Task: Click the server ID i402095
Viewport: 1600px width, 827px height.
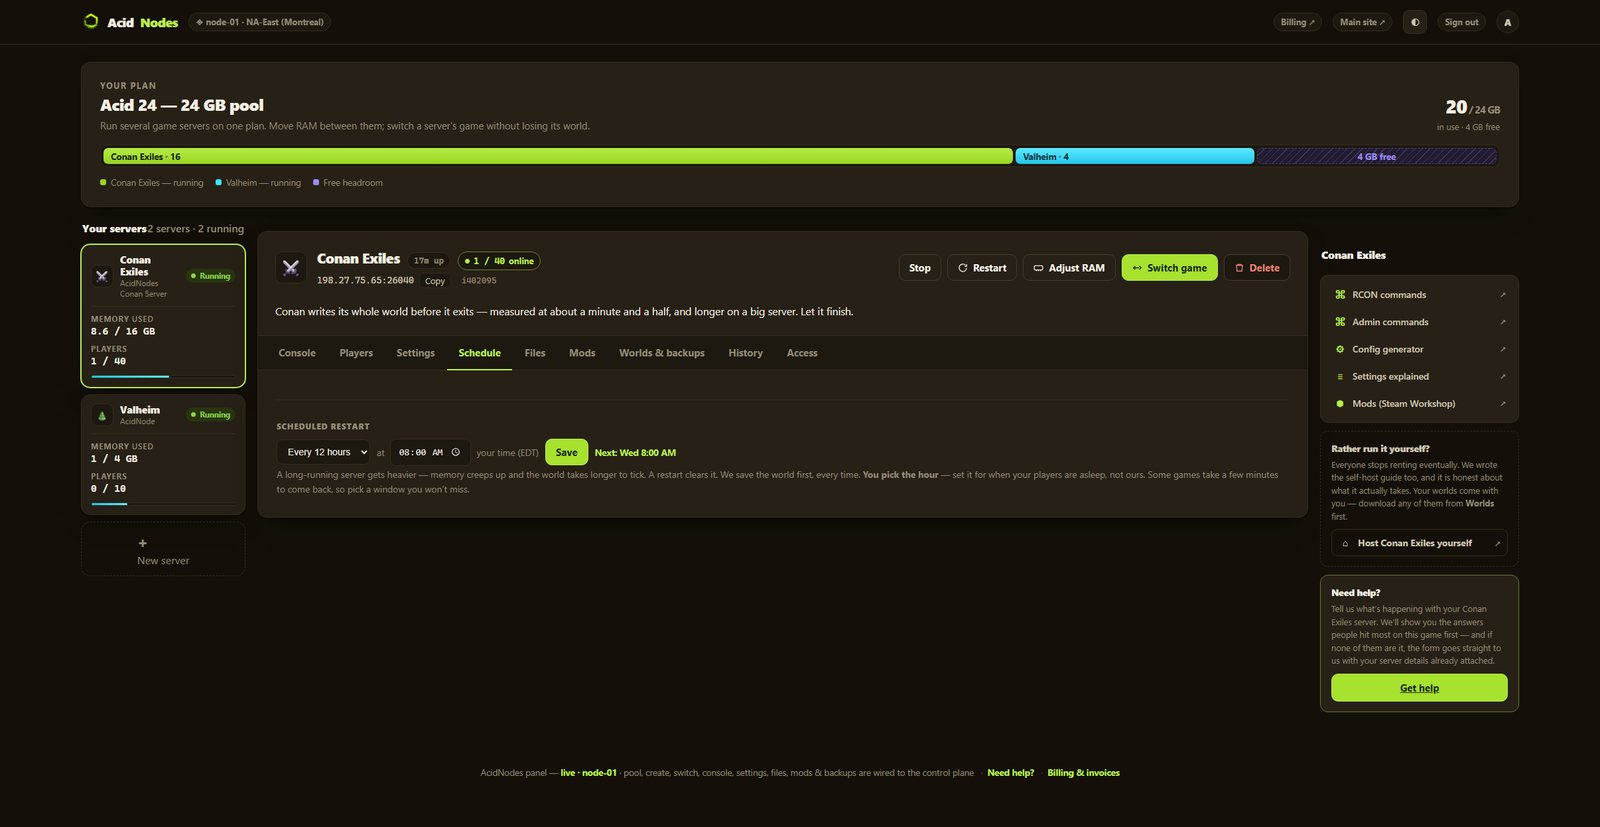Action: pos(479,281)
